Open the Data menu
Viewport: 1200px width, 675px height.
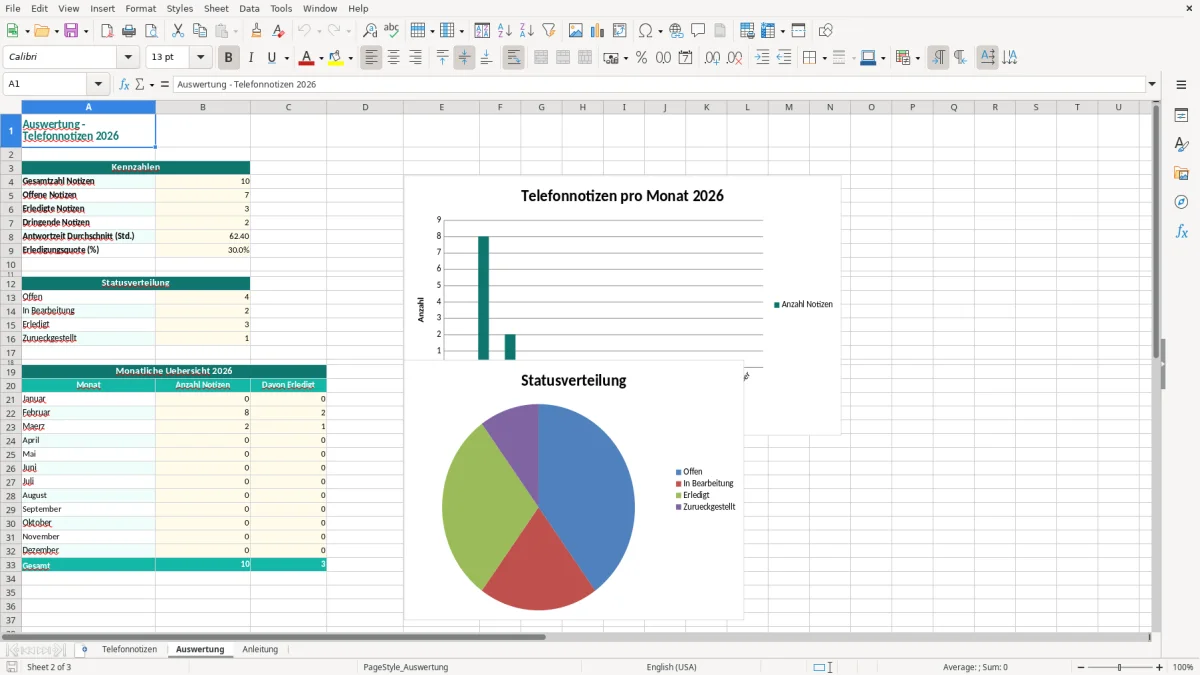tap(250, 8)
